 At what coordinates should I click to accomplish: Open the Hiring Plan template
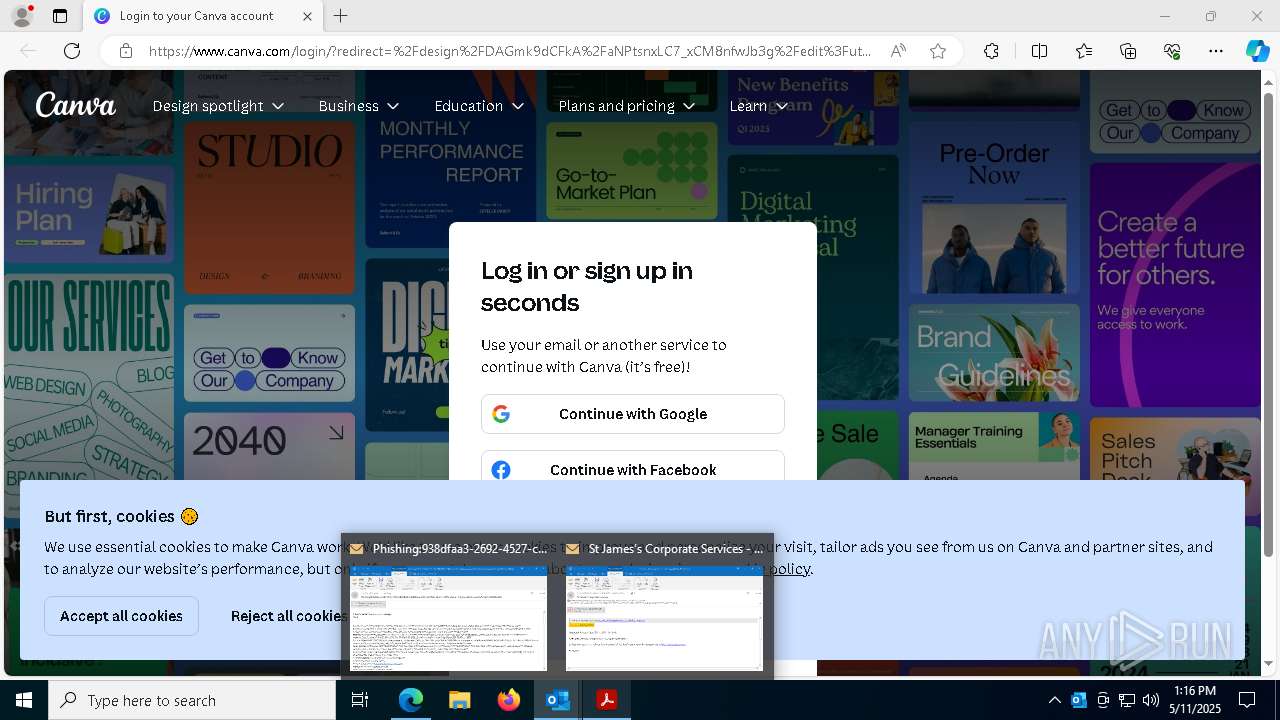[89, 213]
